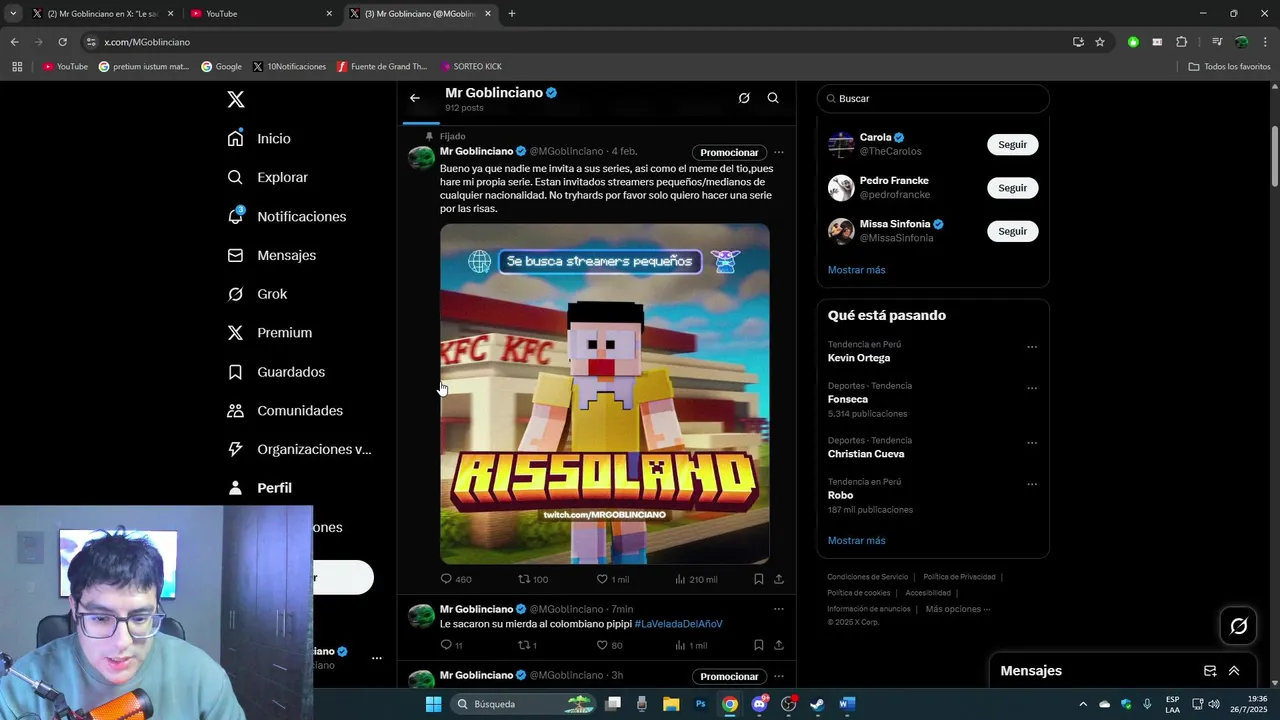Click the floating Grok button
This screenshot has height=720, width=1280.
pyautogui.click(x=1239, y=626)
